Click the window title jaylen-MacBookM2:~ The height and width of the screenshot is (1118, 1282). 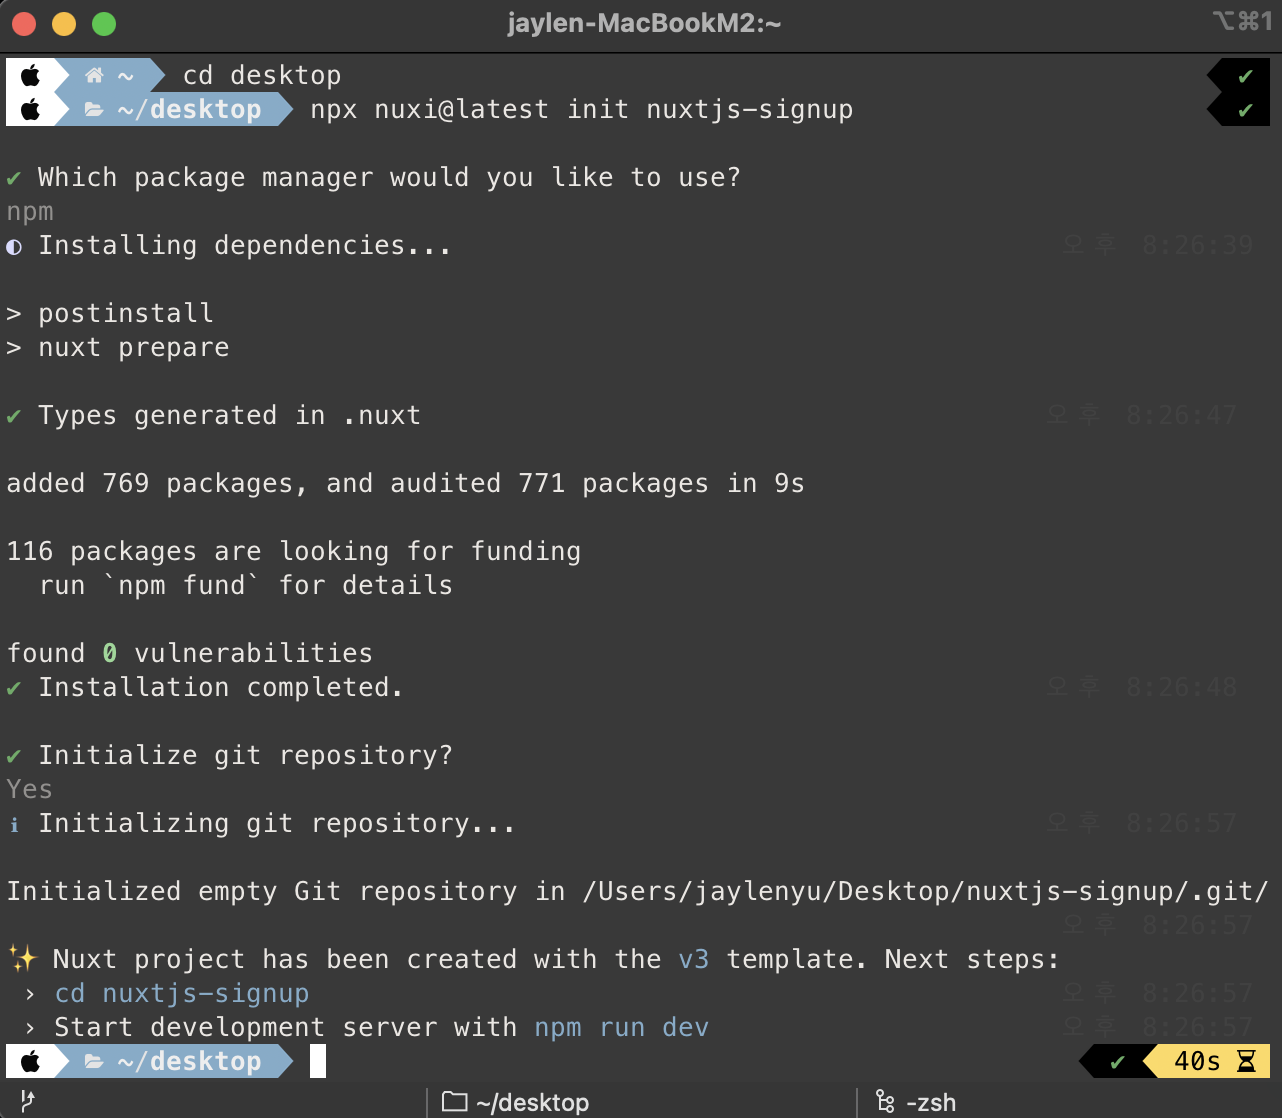pyautogui.click(x=644, y=23)
